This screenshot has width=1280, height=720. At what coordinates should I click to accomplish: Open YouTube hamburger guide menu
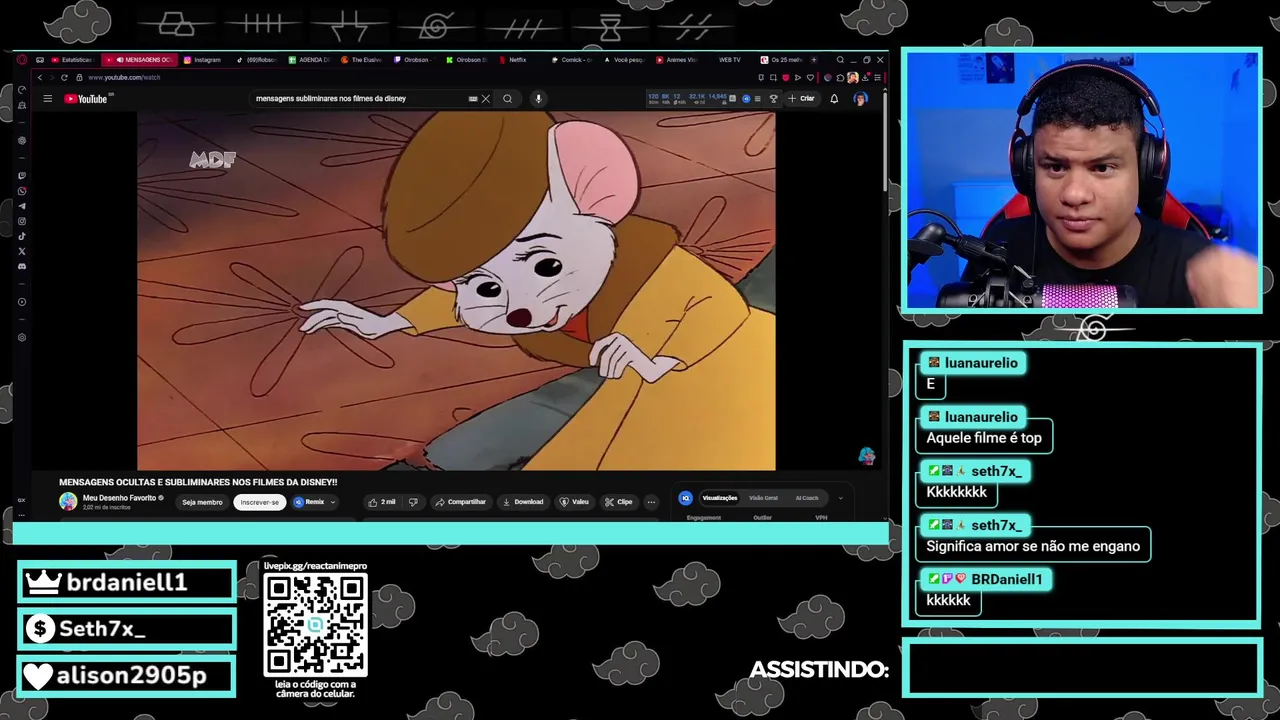click(47, 99)
